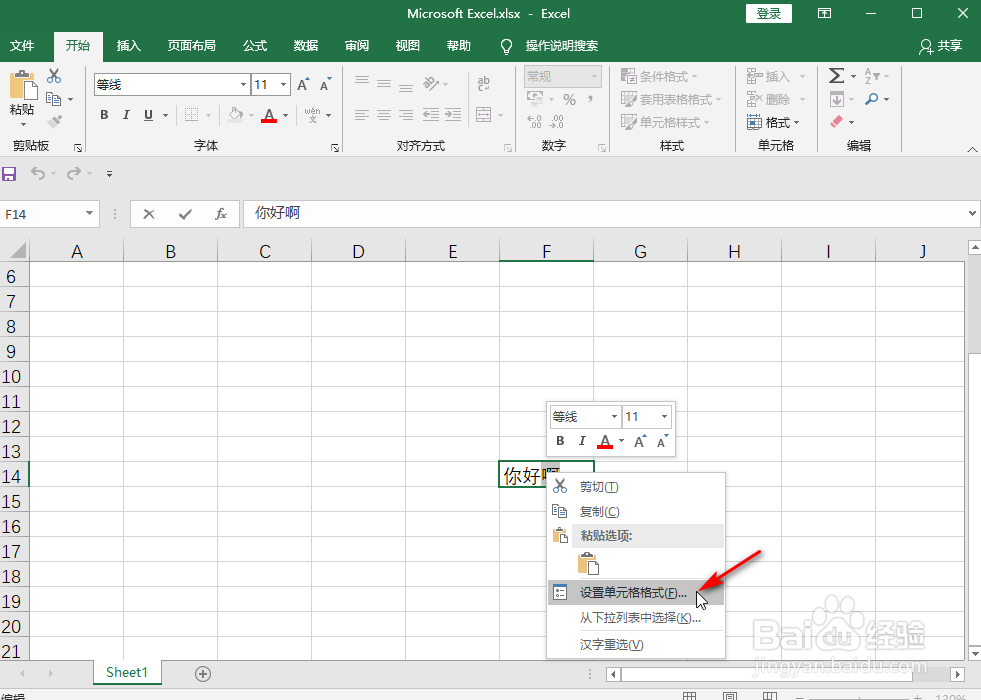Click the Save icon in quick access toolbar
Screen dimensions: 981x700
[9, 173]
